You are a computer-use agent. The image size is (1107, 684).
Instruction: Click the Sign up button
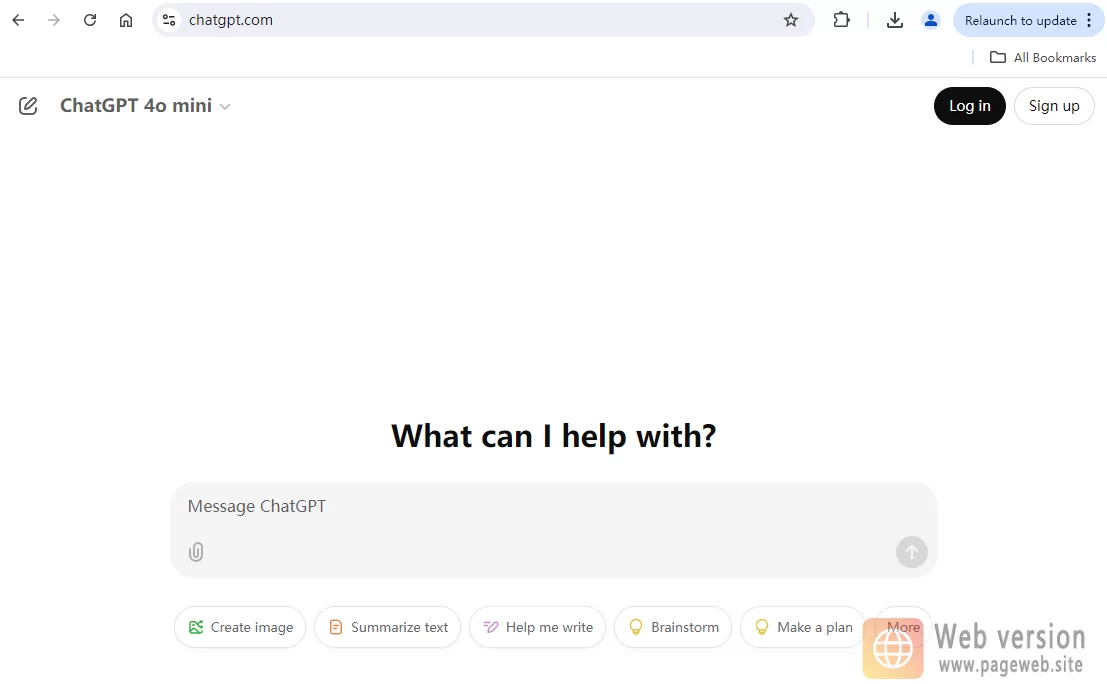pos(1054,106)
